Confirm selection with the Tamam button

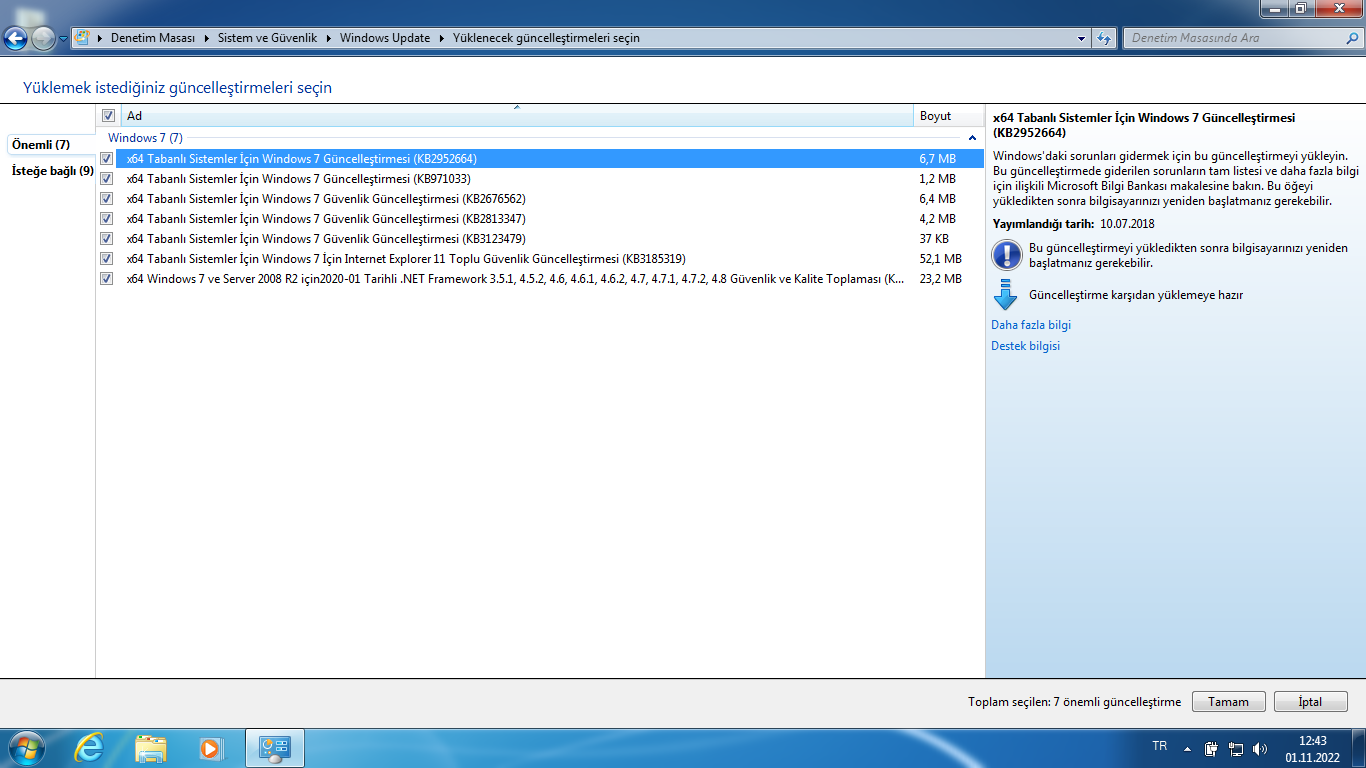coord(1229,702)
